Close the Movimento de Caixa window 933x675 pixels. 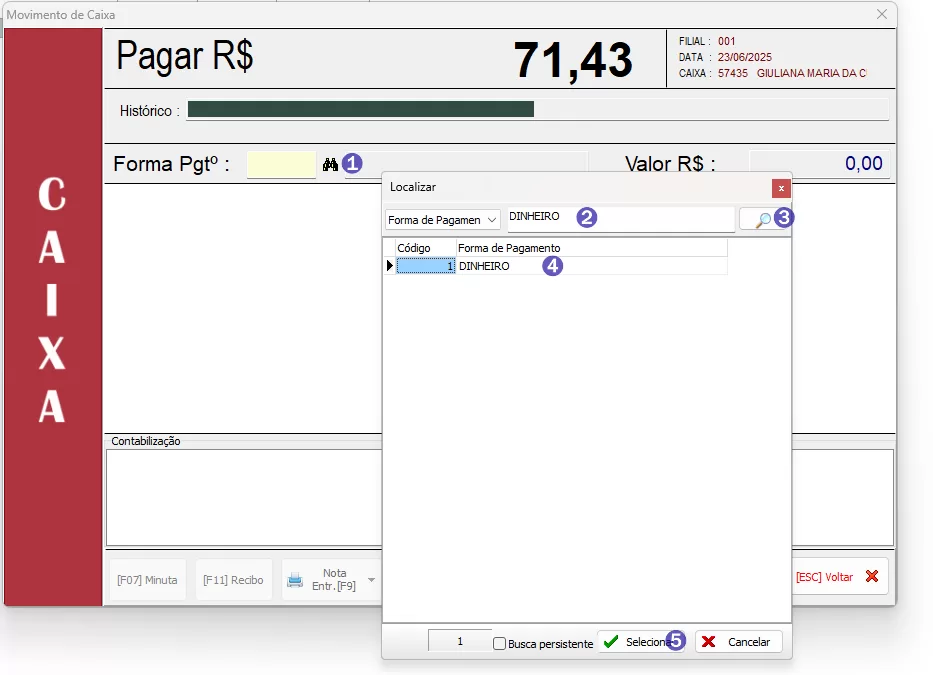pyautogui.click(x=881, y=15)
